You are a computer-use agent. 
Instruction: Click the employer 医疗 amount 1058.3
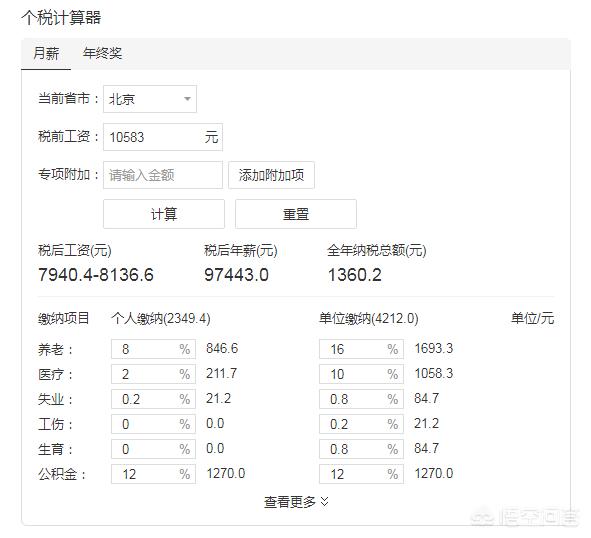434,373
